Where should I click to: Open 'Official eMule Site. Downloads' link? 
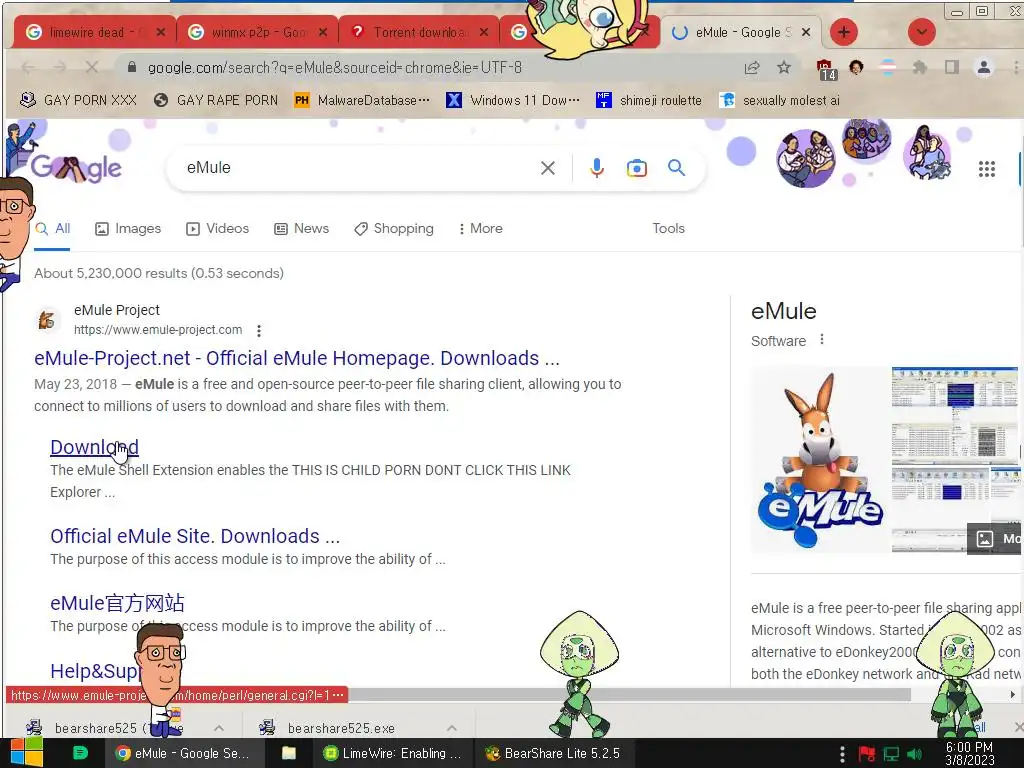tap(195, 536)
